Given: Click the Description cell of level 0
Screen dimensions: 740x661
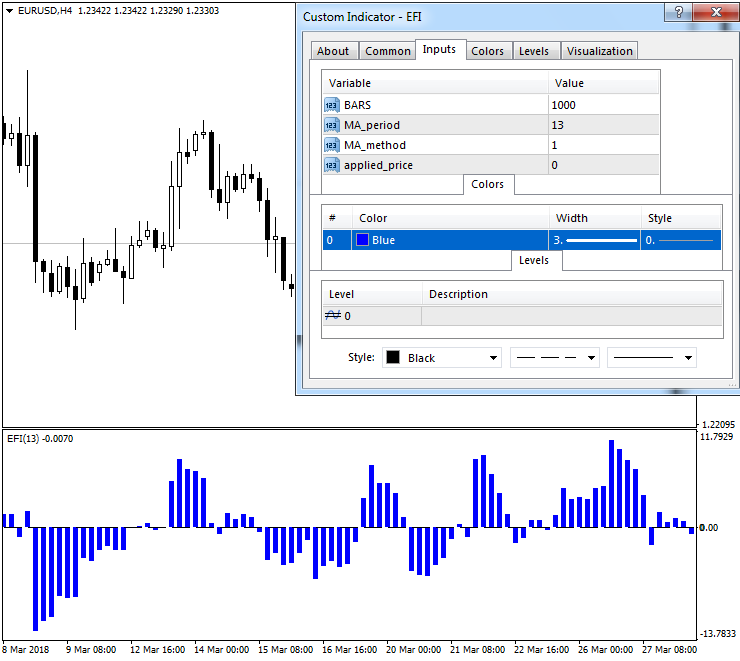Looking at the screenshot, I should [572, 316].
